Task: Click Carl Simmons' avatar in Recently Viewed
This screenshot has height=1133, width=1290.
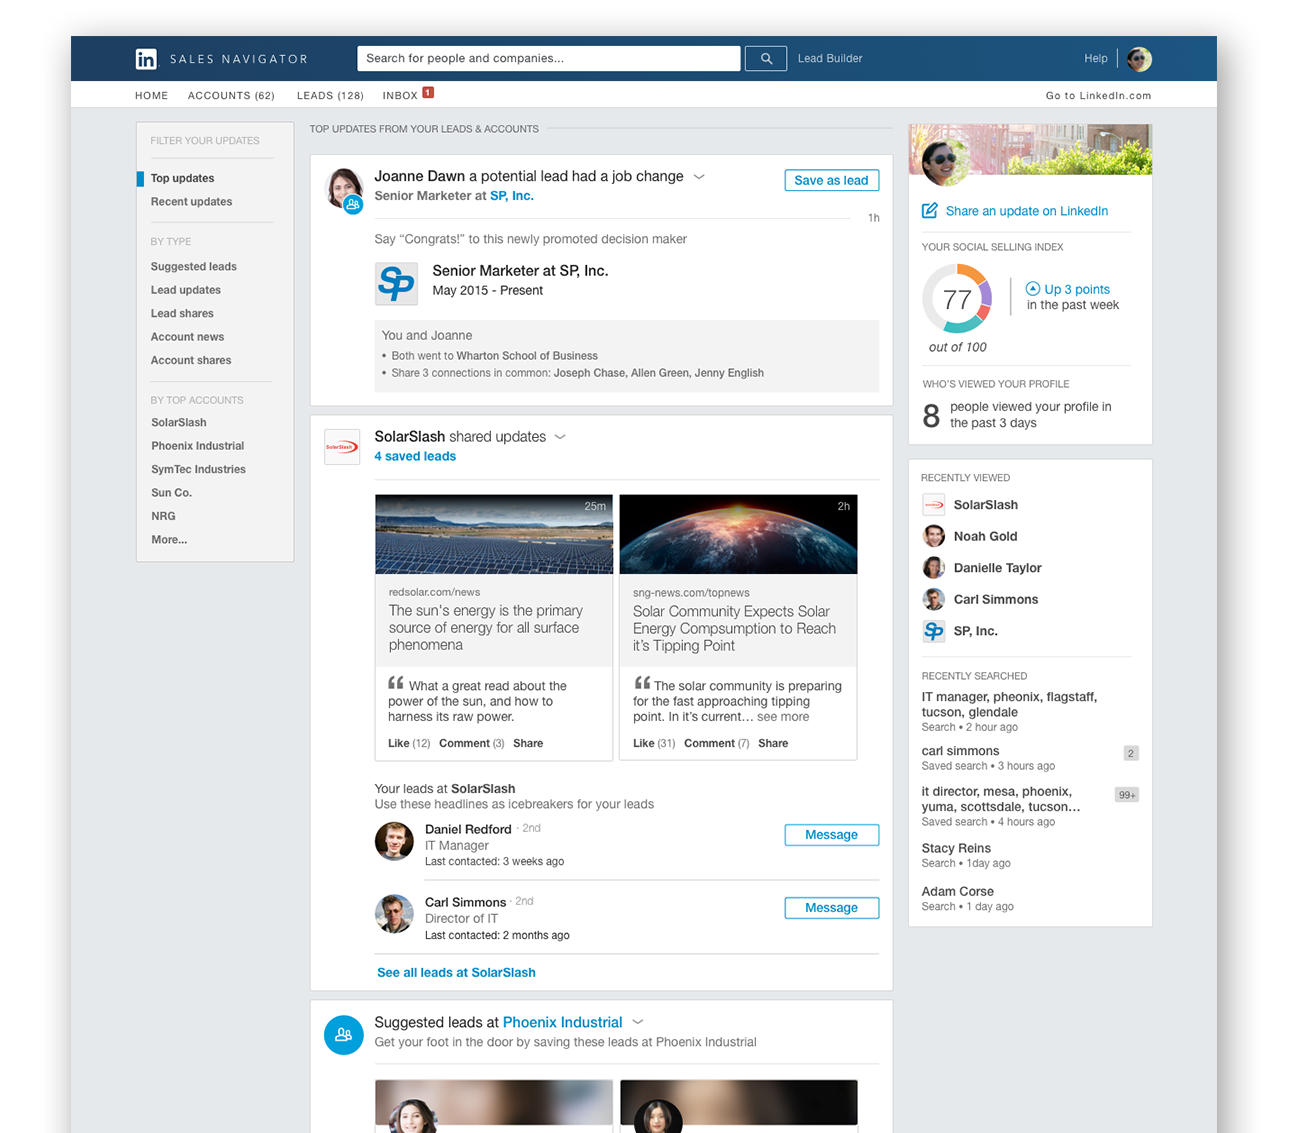Action: [934, 599]
